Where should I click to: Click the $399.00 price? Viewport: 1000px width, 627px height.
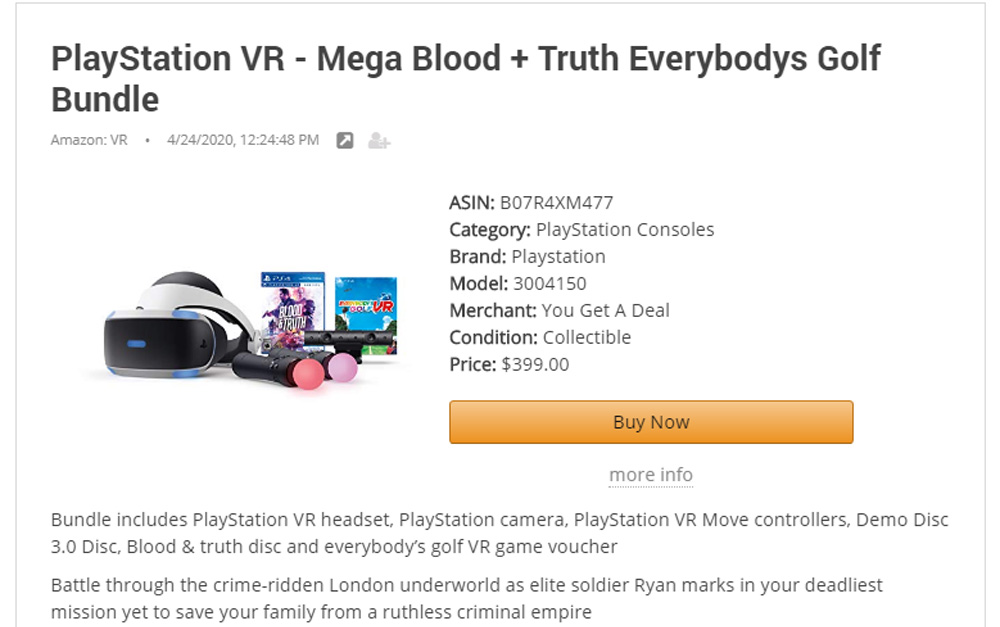pyautogui.click(x=535, y=365)
